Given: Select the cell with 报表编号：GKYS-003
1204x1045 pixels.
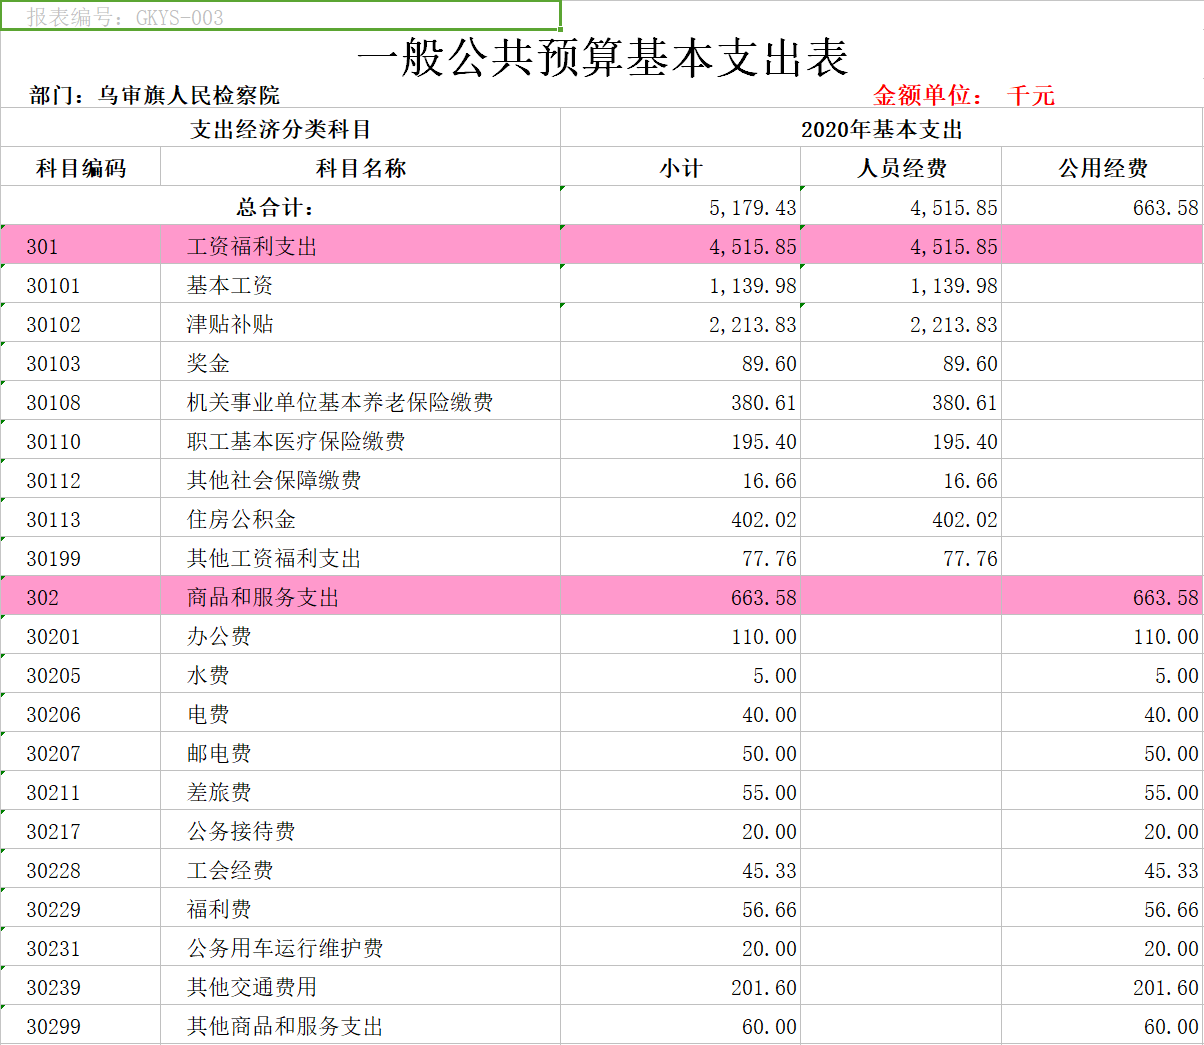Looking at the screenshot, I should (x=280, y=16).
